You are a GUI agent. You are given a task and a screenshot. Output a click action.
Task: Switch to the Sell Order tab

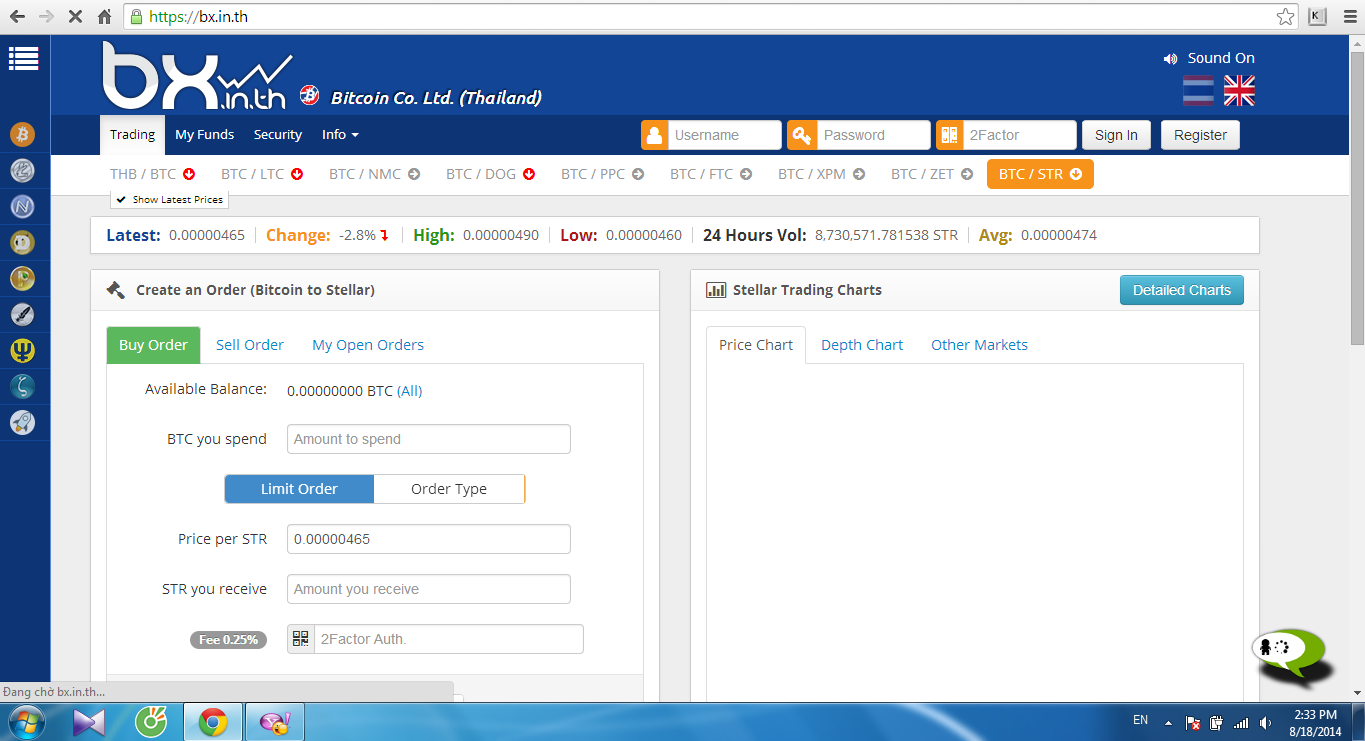(250, 345)
